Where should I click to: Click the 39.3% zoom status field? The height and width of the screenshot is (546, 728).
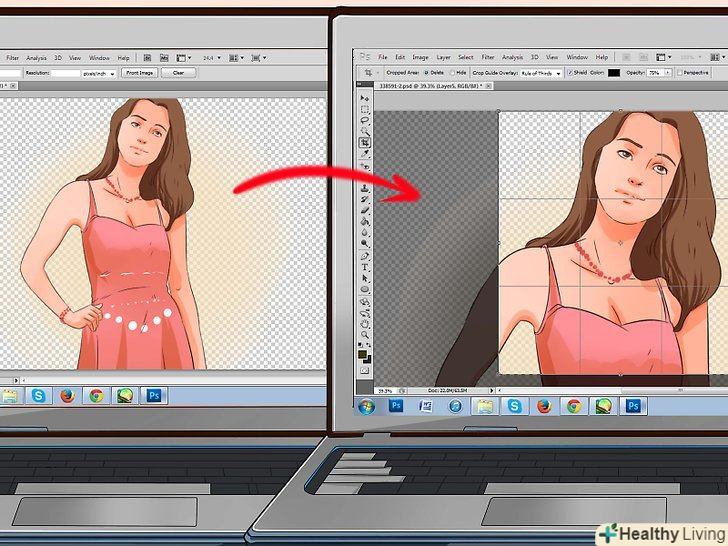click(385, 391)
